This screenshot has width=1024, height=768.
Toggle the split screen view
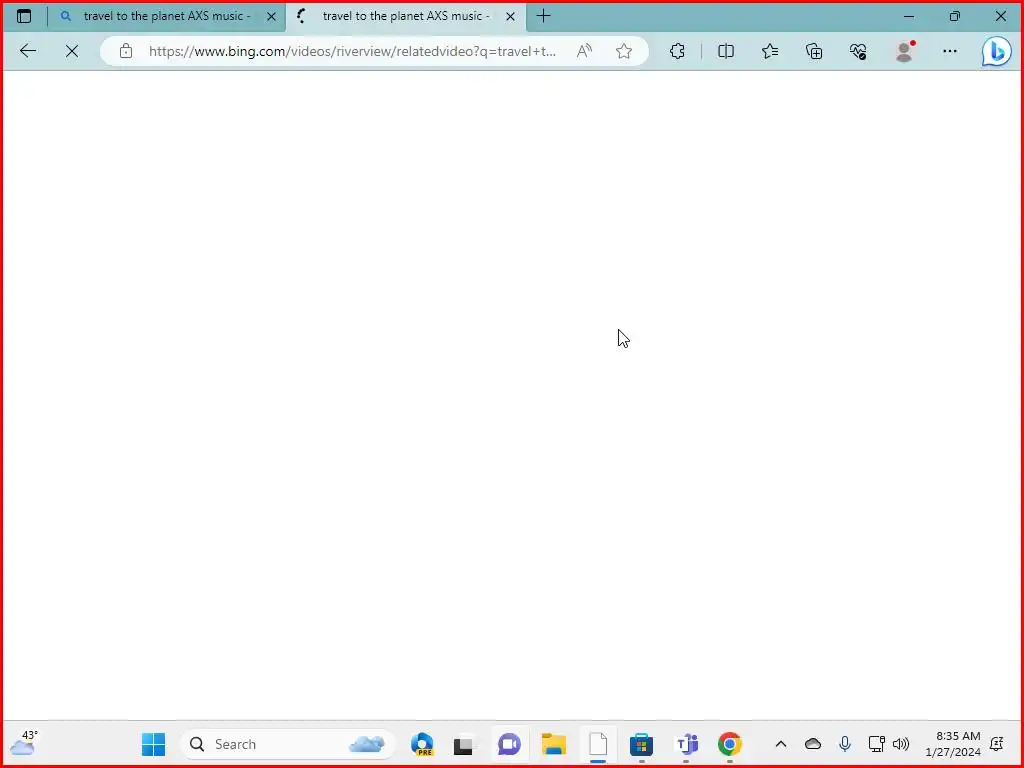(x=726, y=51)
